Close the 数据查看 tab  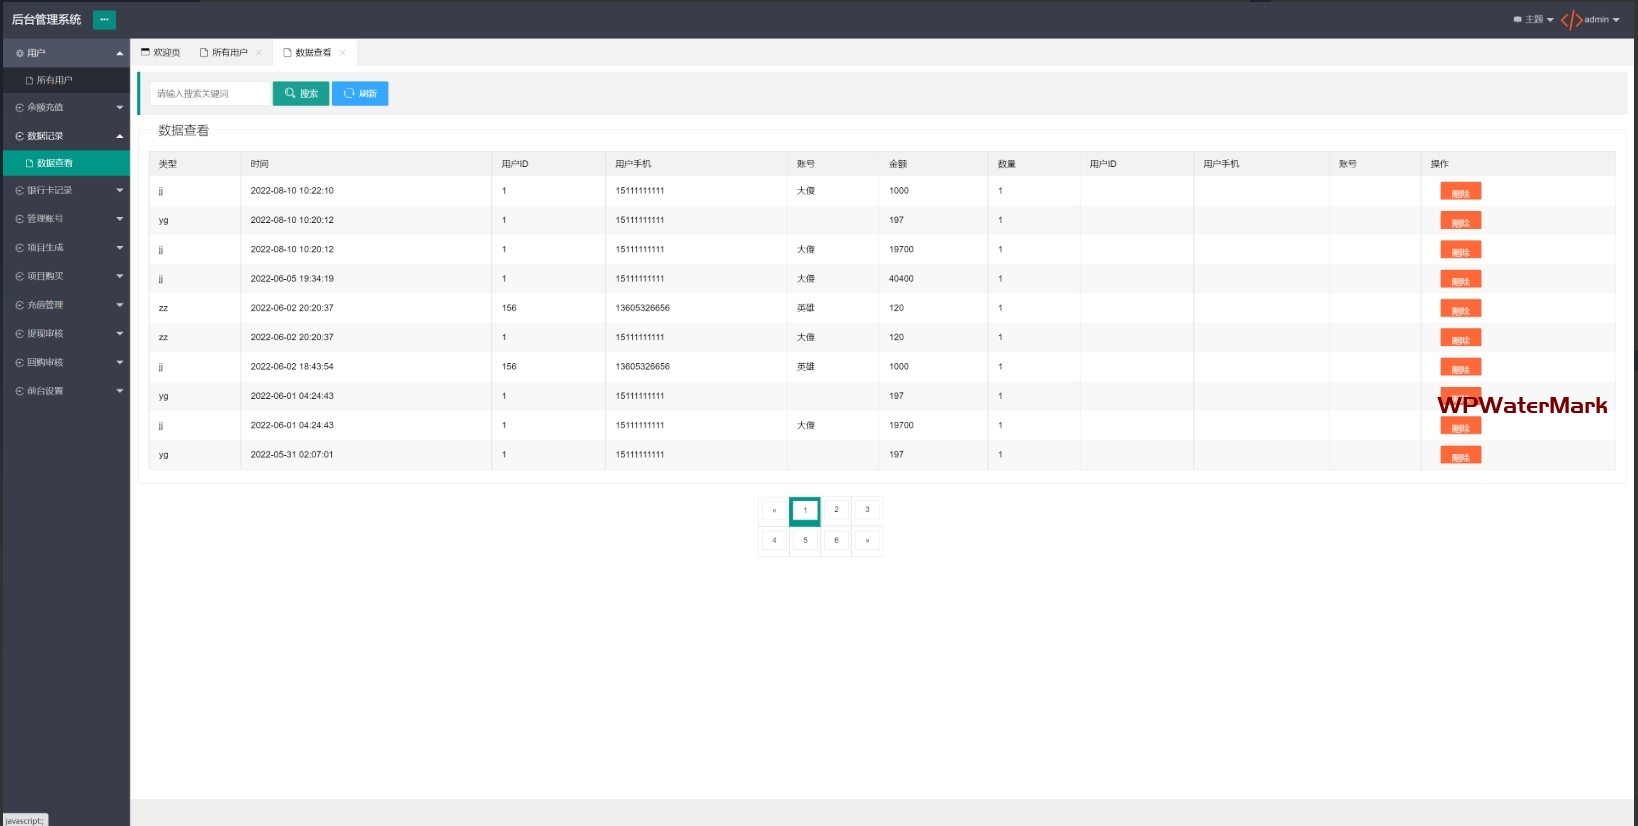(x=342, y=53)
